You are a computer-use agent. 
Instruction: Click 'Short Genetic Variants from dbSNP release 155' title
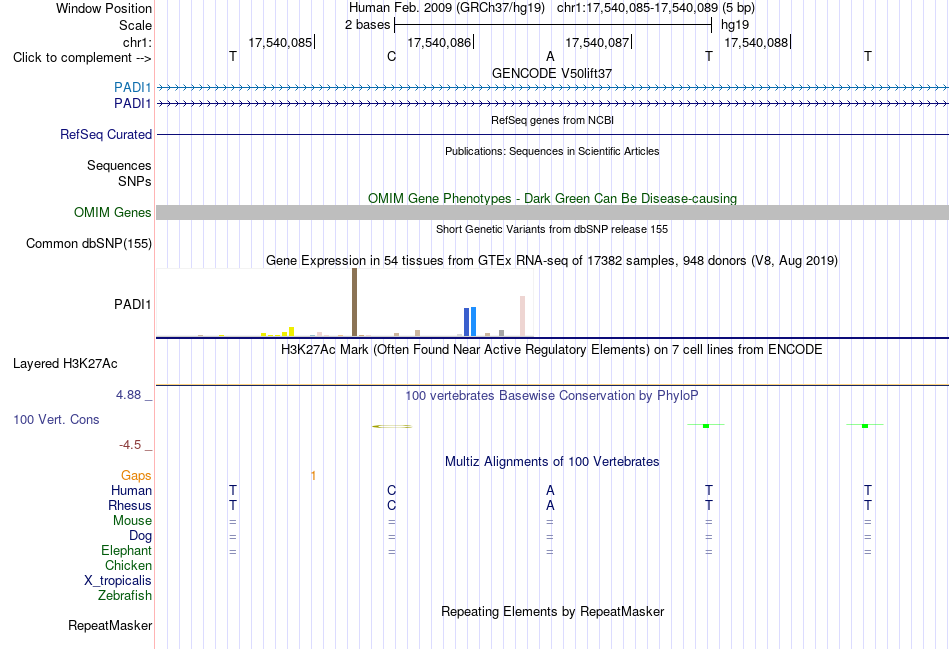tap(552, 229)
